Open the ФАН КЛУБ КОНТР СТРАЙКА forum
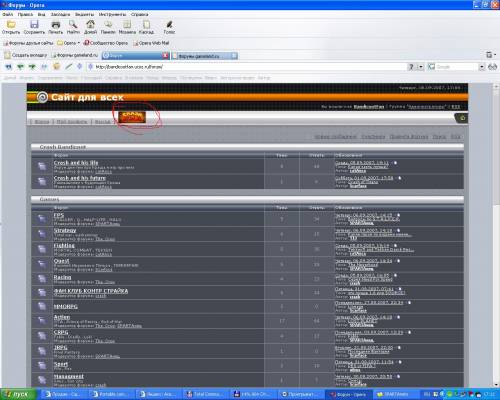 [x=91, y=291]
